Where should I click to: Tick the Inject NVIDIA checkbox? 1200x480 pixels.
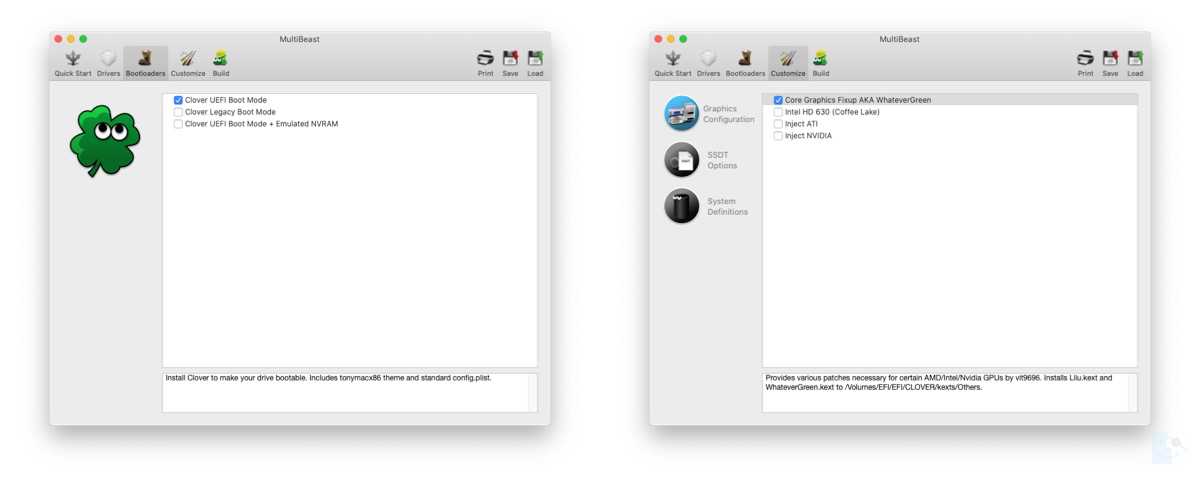pyautogui.click(x=778, y=136)
